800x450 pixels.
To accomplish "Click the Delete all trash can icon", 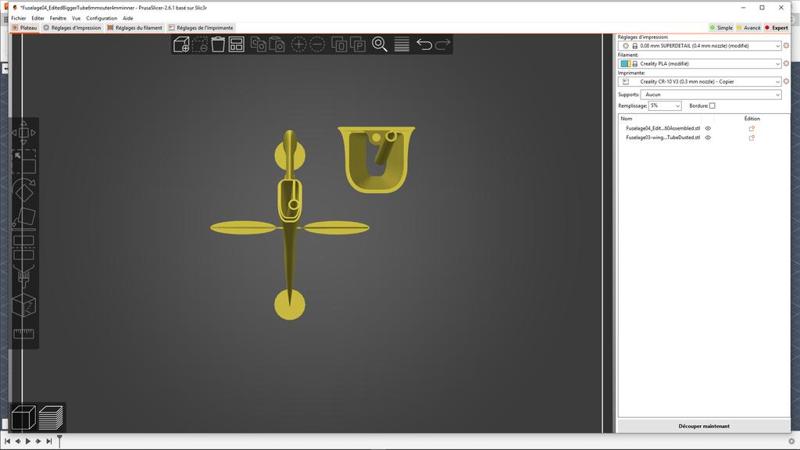I will (x=218, y=44).
